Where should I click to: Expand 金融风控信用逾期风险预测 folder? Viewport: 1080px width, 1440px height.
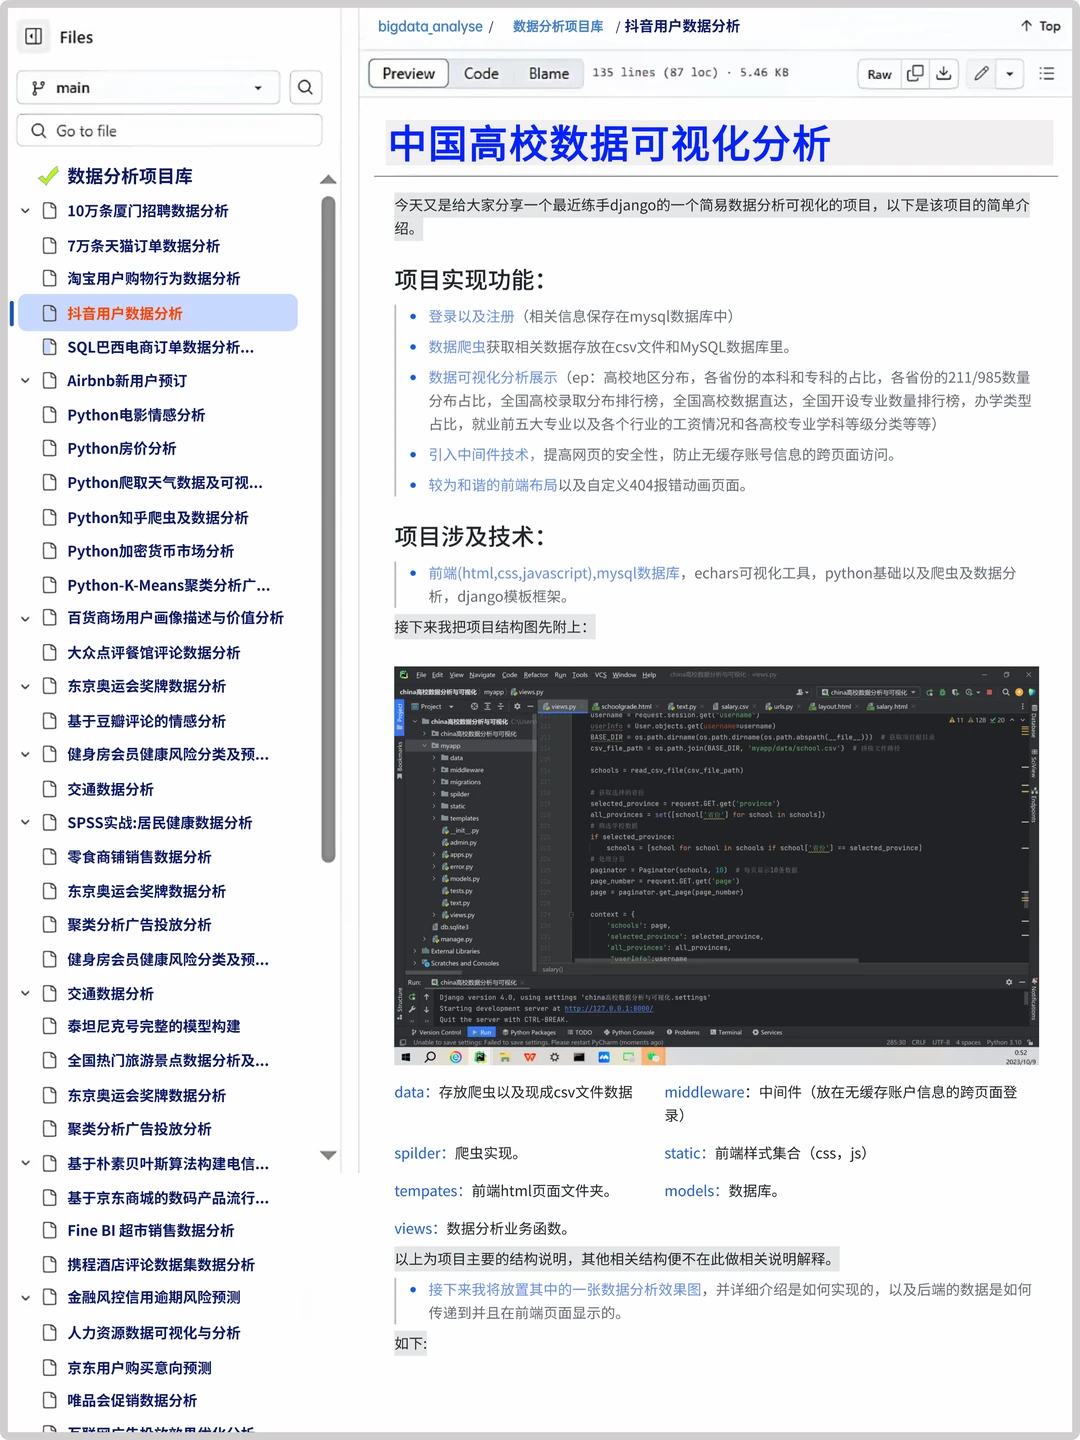click(25, 1297)
